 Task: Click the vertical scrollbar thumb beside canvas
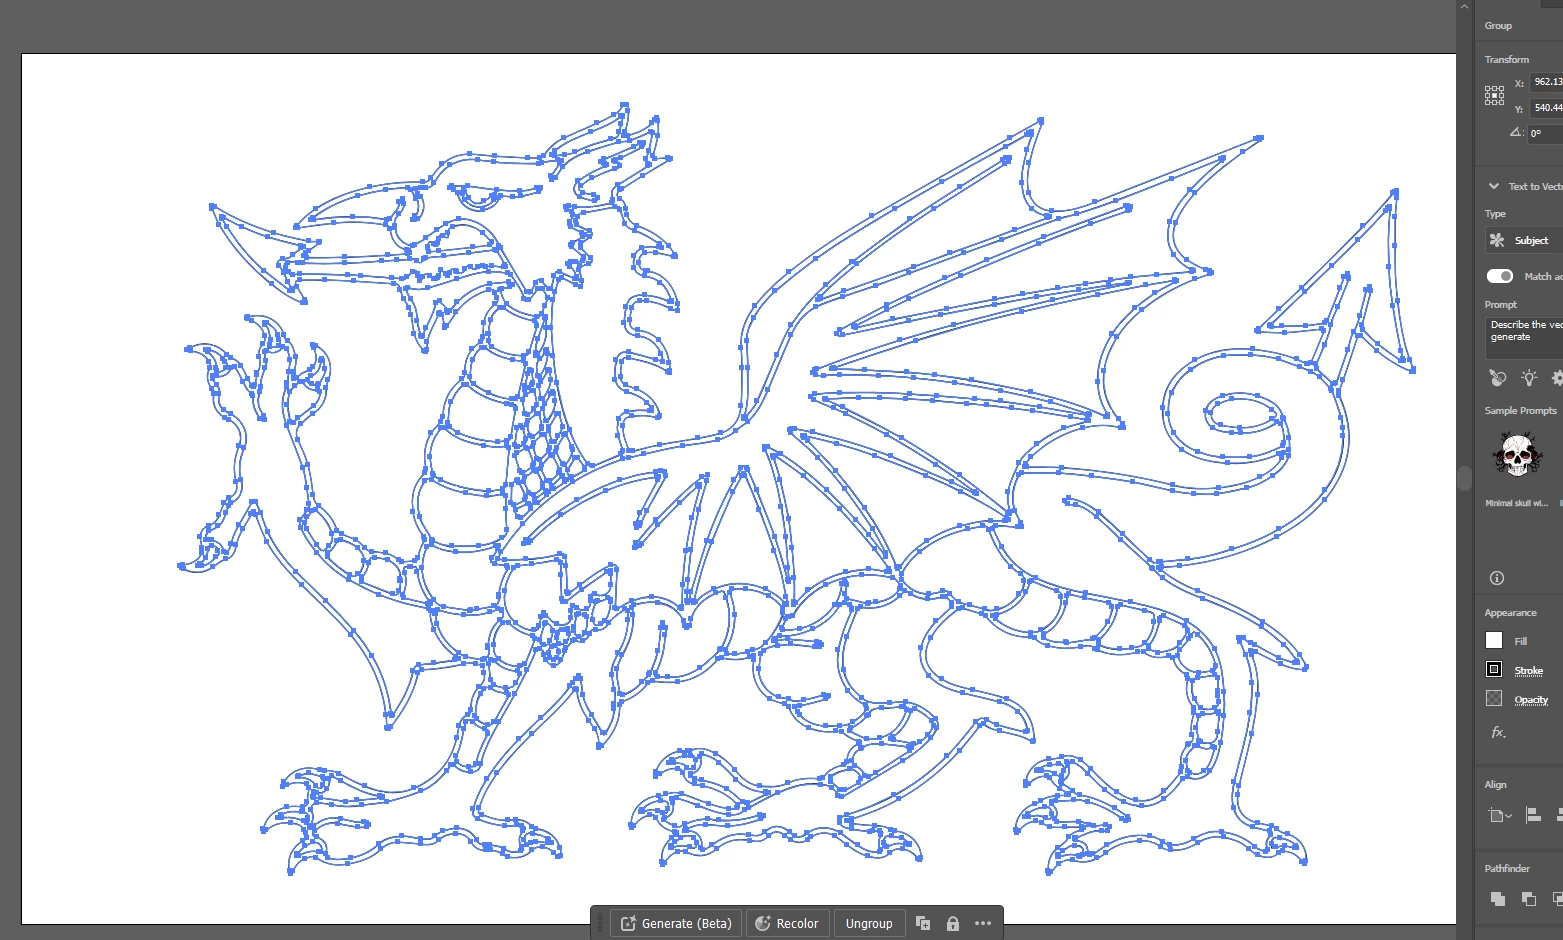pyautogui.click(x=1464, y=479)
